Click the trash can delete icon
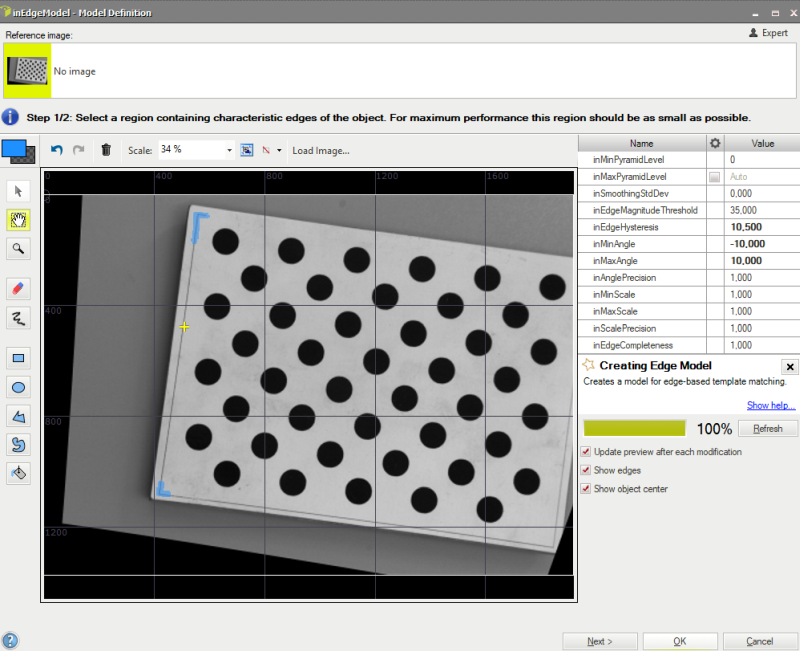 (106, 150)
